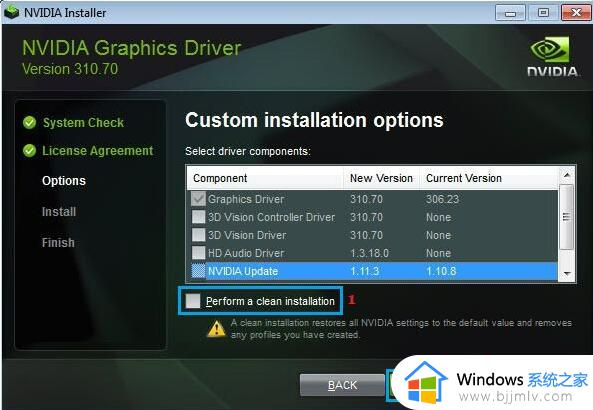
Task: Tick the 3D Vision Controller Driver checkbox
Action: (199, 217)
